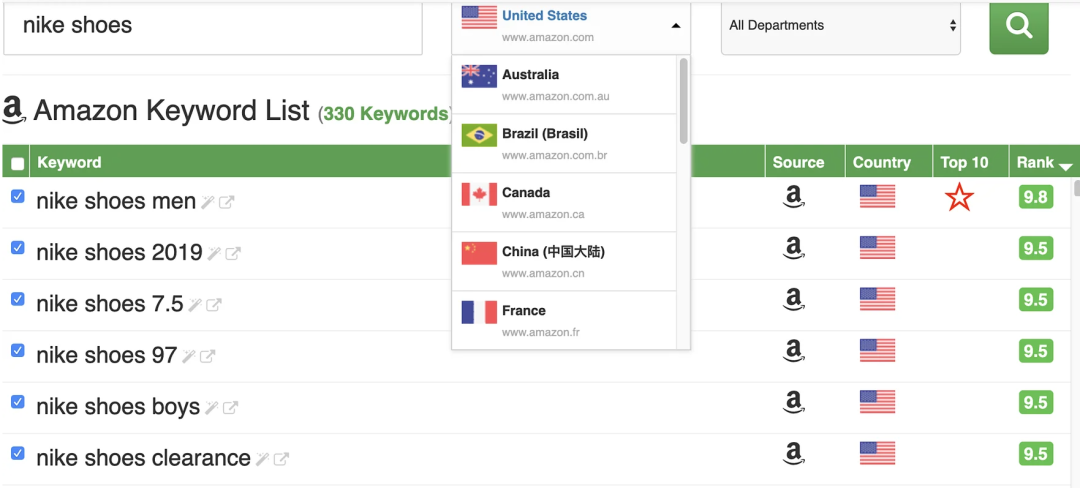This screenshot has height=488, width=1080.
Task: Click the nike shoes boys keyword
Action: click(x=118, y=407)
